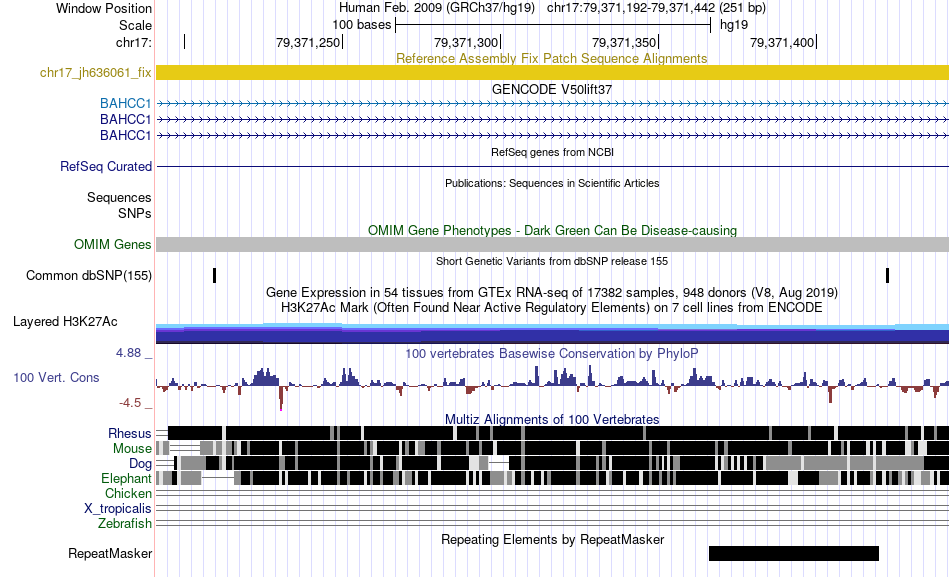Open Multiz Alignments of 100 Vertebrates title
The width and height of the screenshot is (950, 577).
[x=552, y=419]
